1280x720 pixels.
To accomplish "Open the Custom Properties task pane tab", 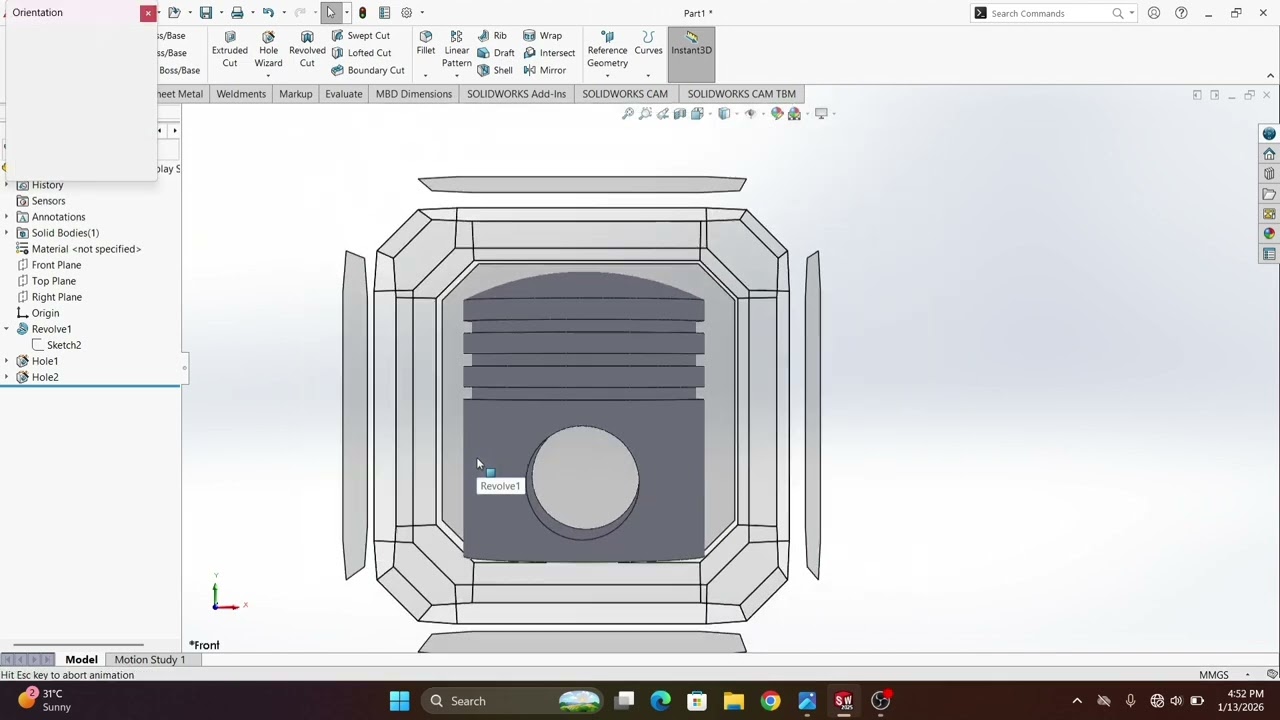I will pos(1269,254).
